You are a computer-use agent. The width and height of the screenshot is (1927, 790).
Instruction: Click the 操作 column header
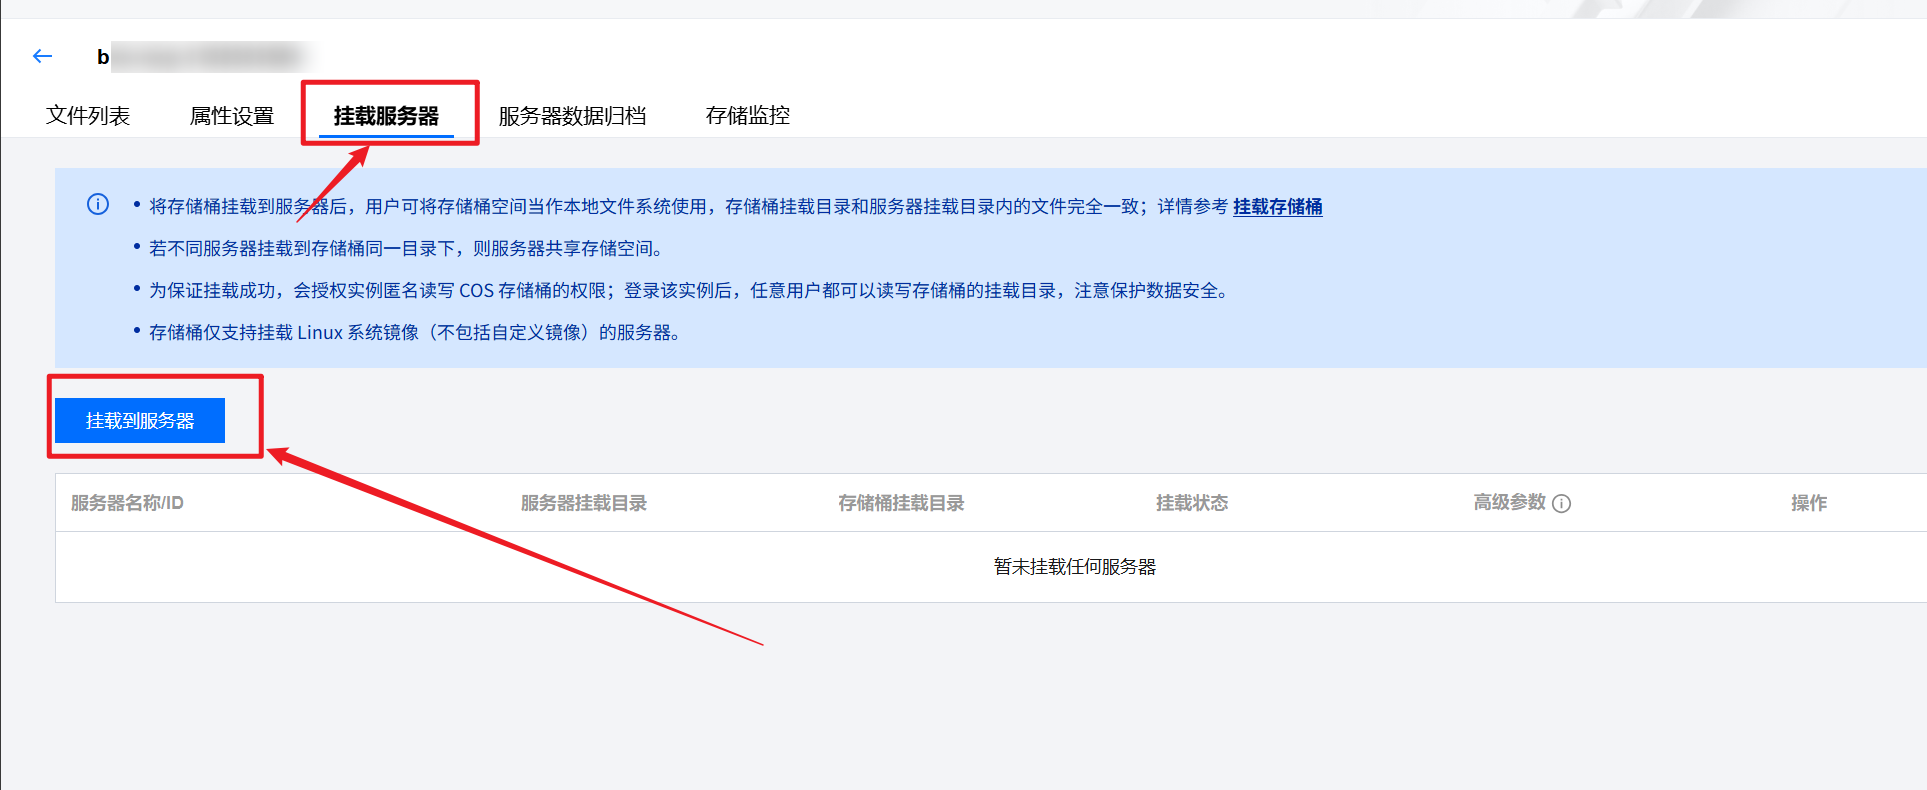(1808, 503)
